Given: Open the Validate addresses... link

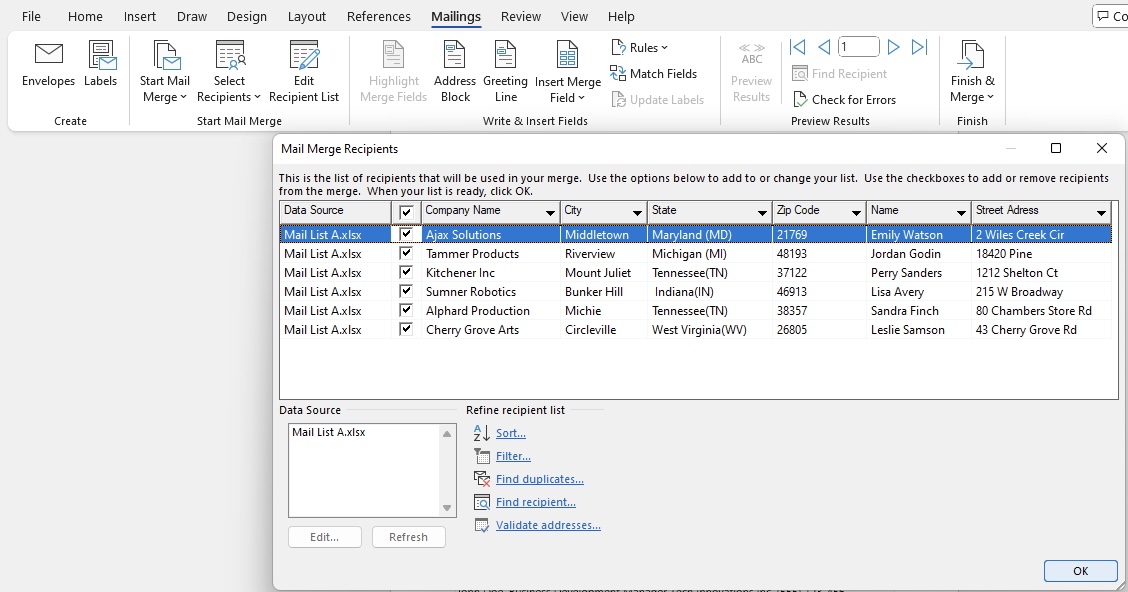Looking at the screenshot, I should tap(548, 525).
